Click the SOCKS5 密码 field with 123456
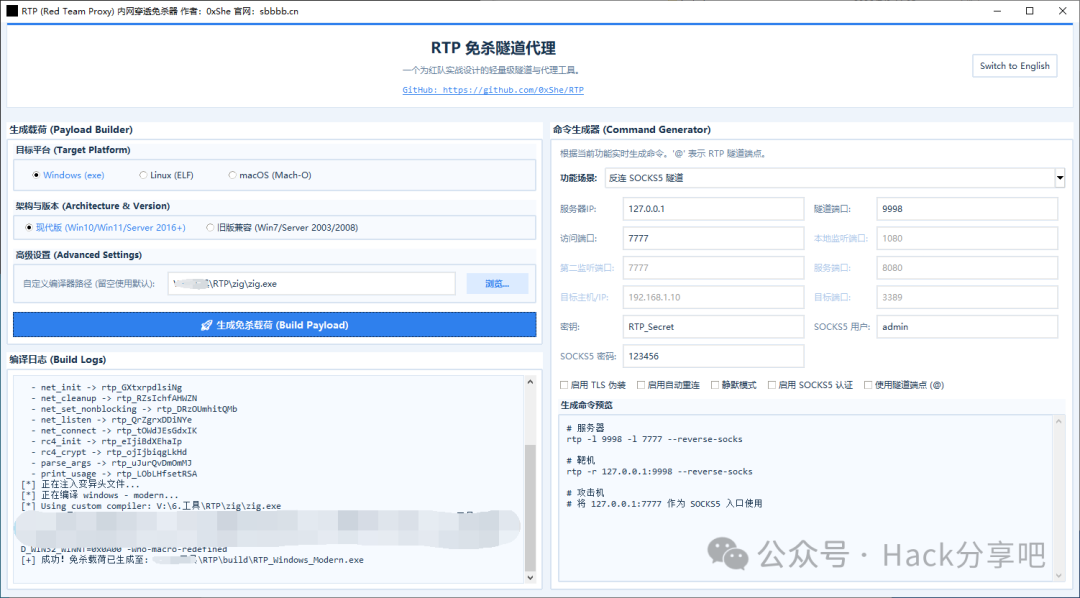 pos(713,356)
